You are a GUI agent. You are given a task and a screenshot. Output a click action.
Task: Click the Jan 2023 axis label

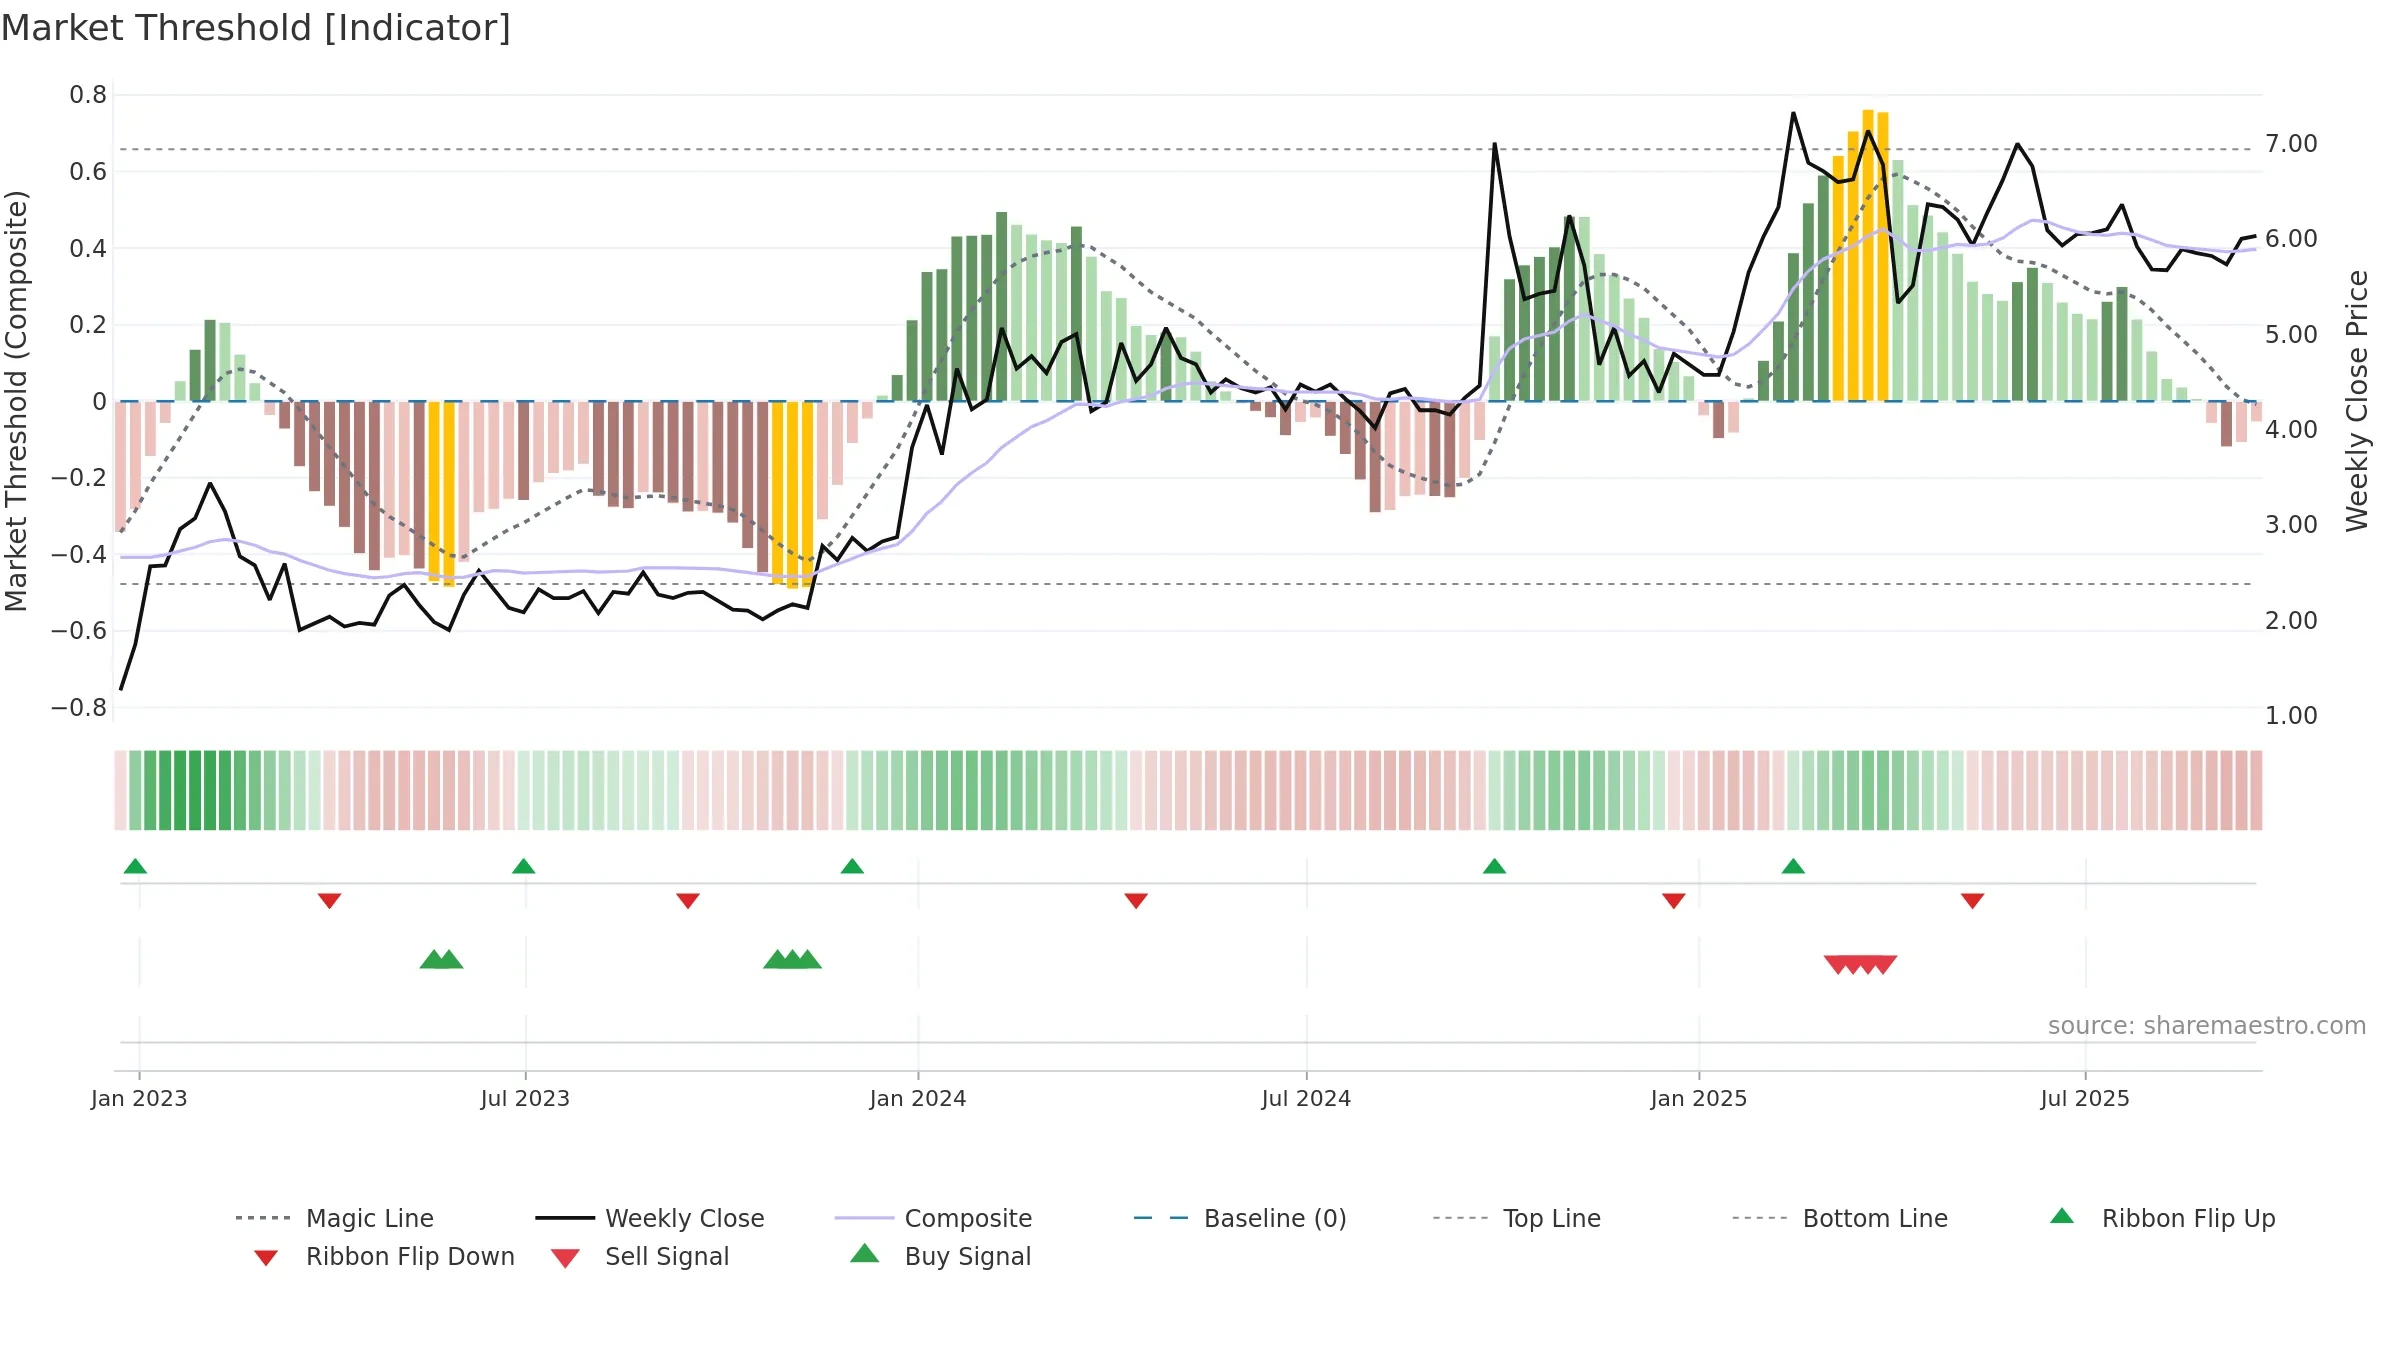click(139, 1099)
